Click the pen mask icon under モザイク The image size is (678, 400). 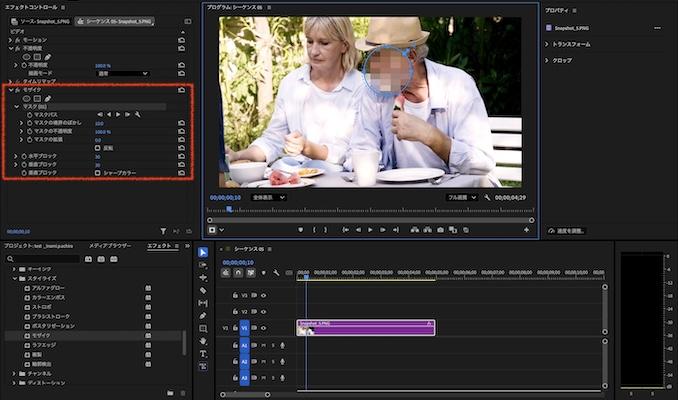tap(47, 98)
